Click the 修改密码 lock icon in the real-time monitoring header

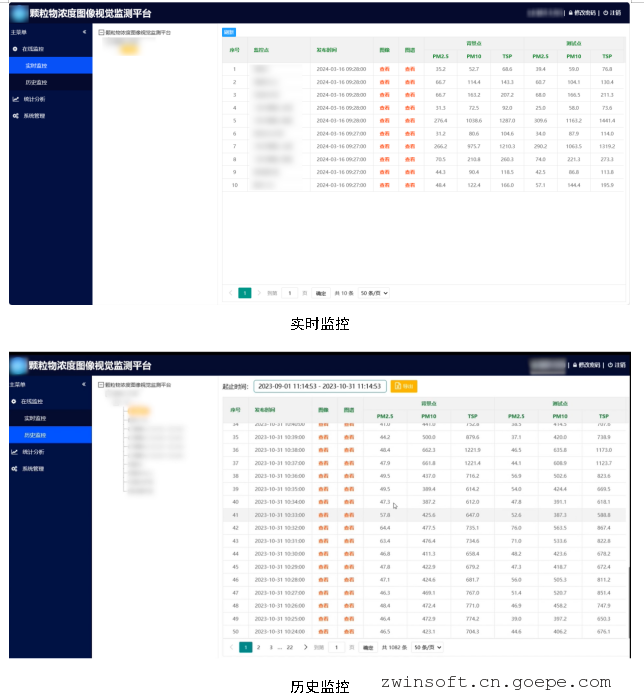pos(570,13)
